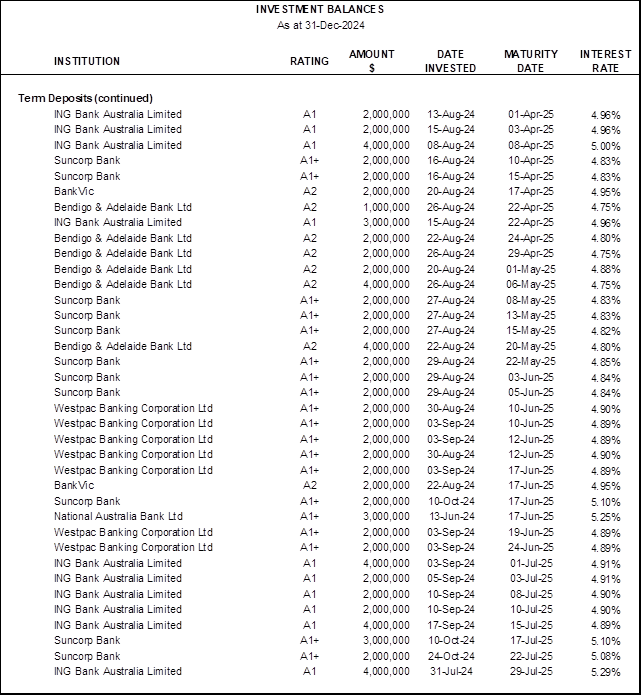642x696 pixels.
Task: Select maturity date 03-Jun-25
Action: 531,378
